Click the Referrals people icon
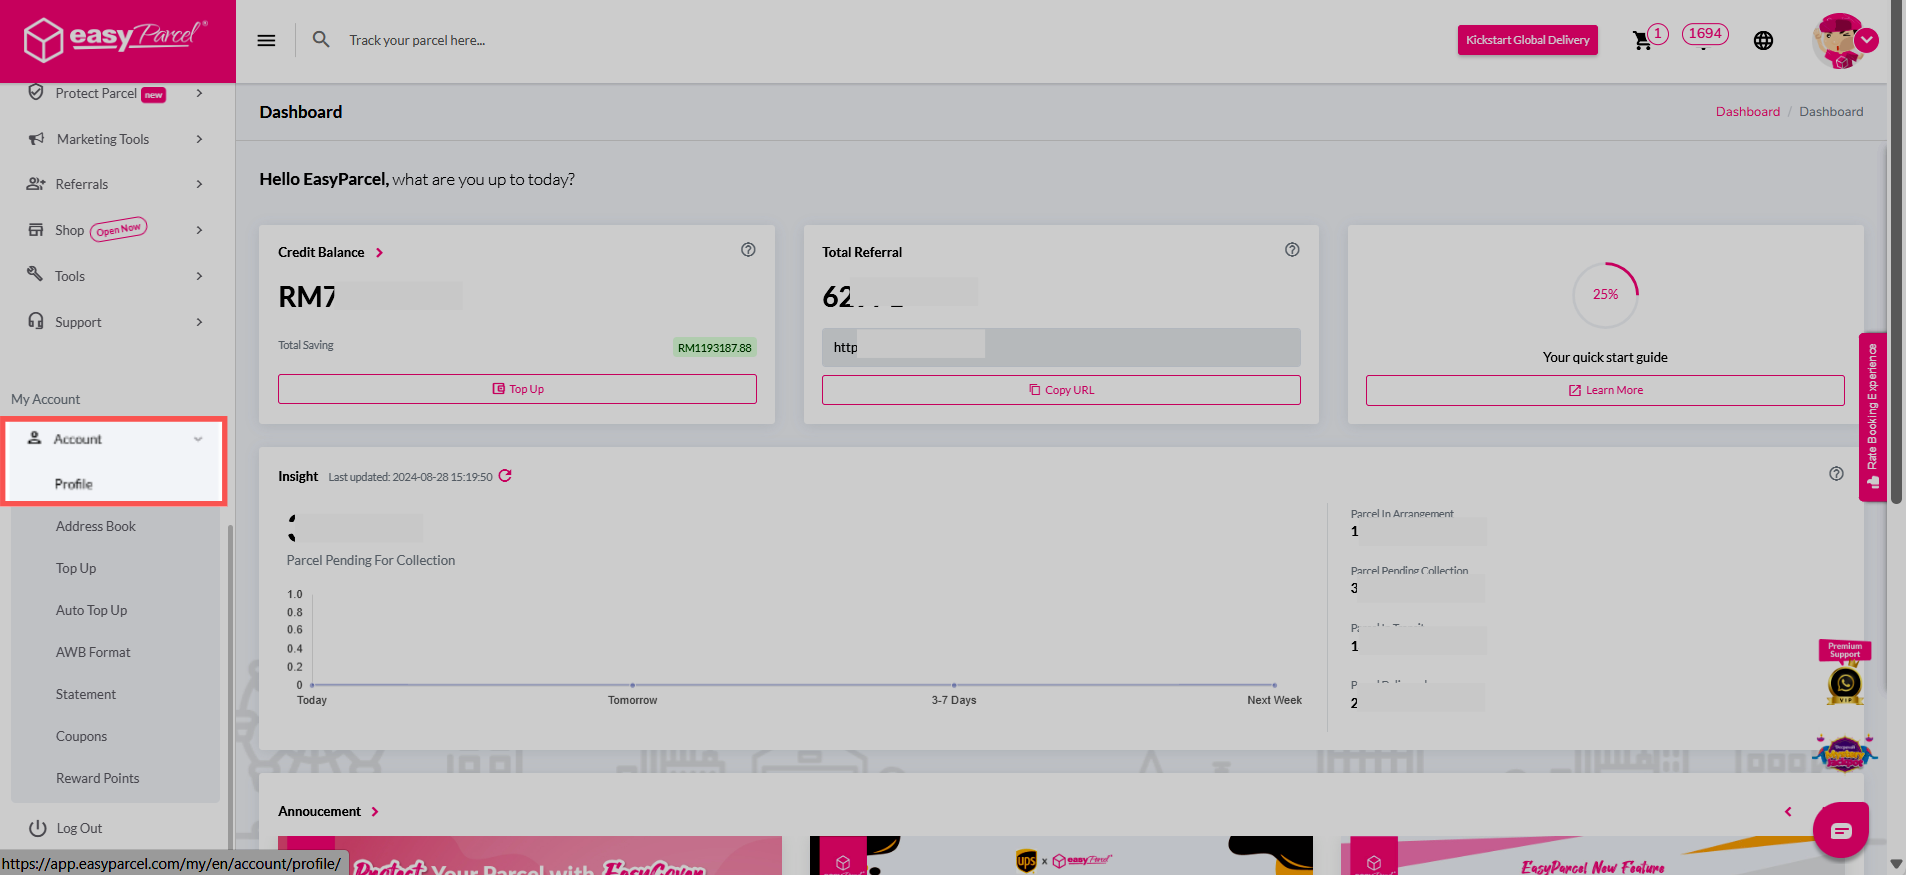The image size is (1906, 875). click(x=36, y=184)
